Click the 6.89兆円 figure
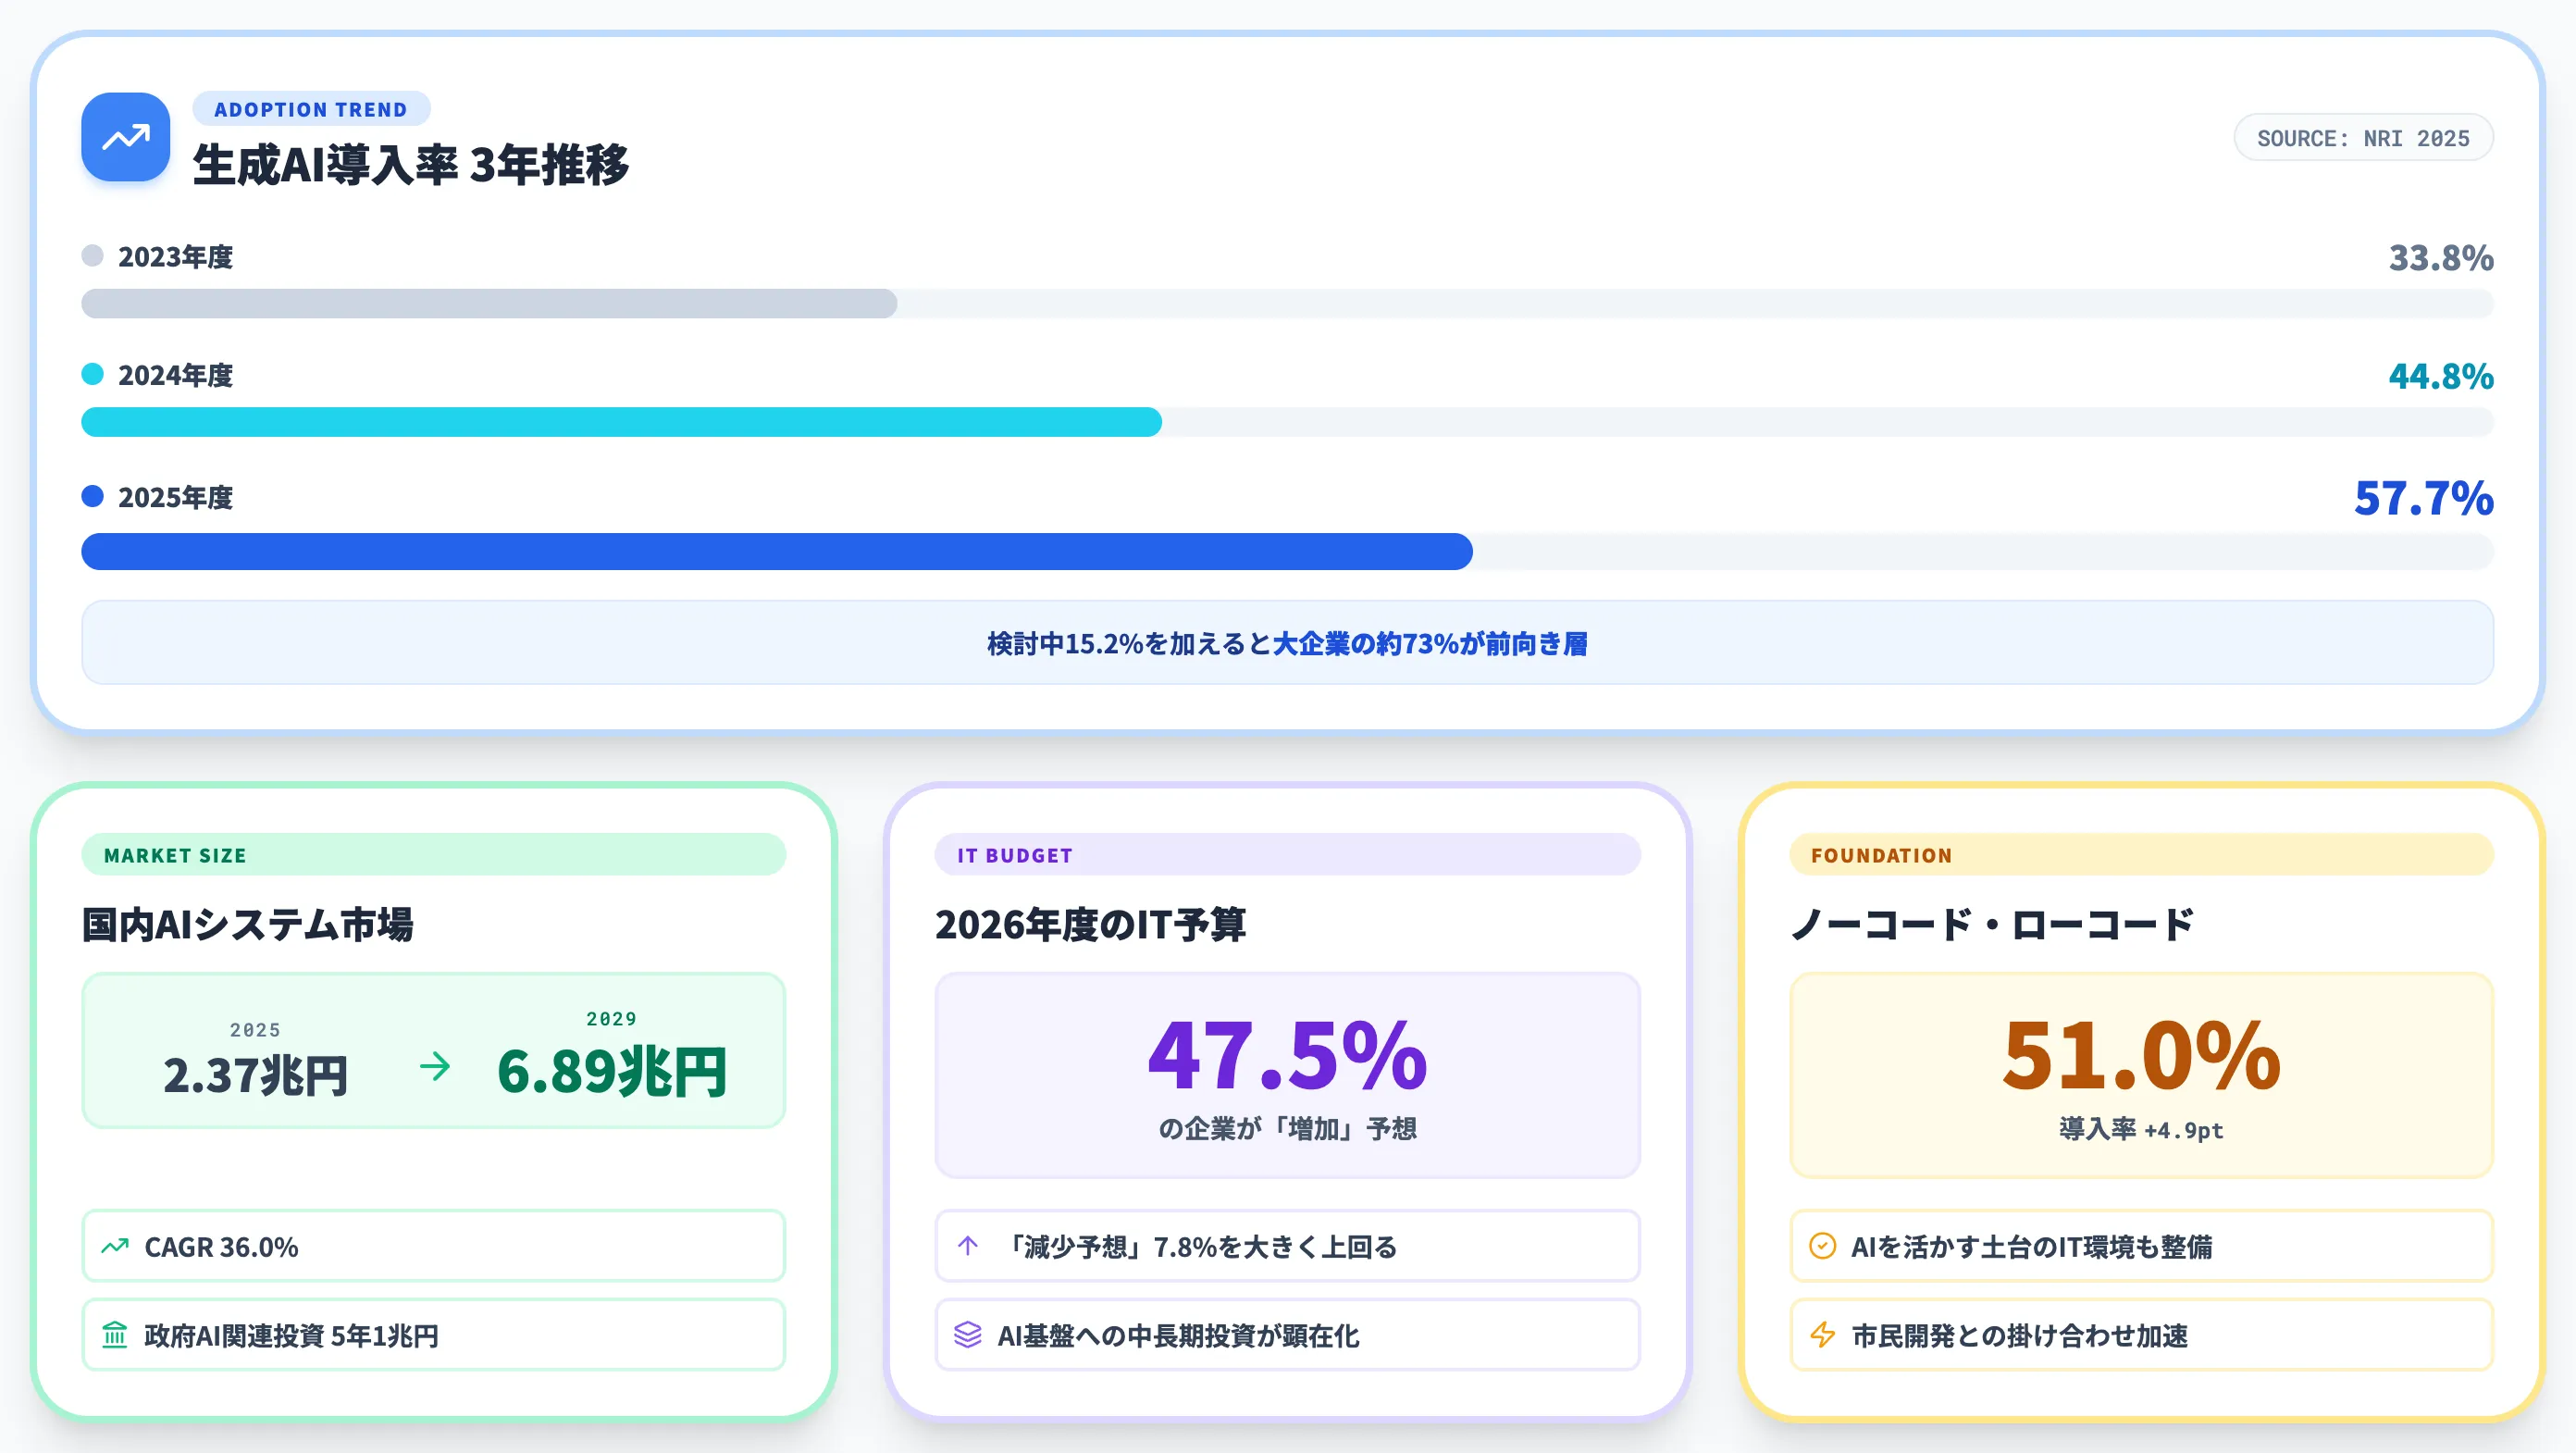 point(611,1072)
